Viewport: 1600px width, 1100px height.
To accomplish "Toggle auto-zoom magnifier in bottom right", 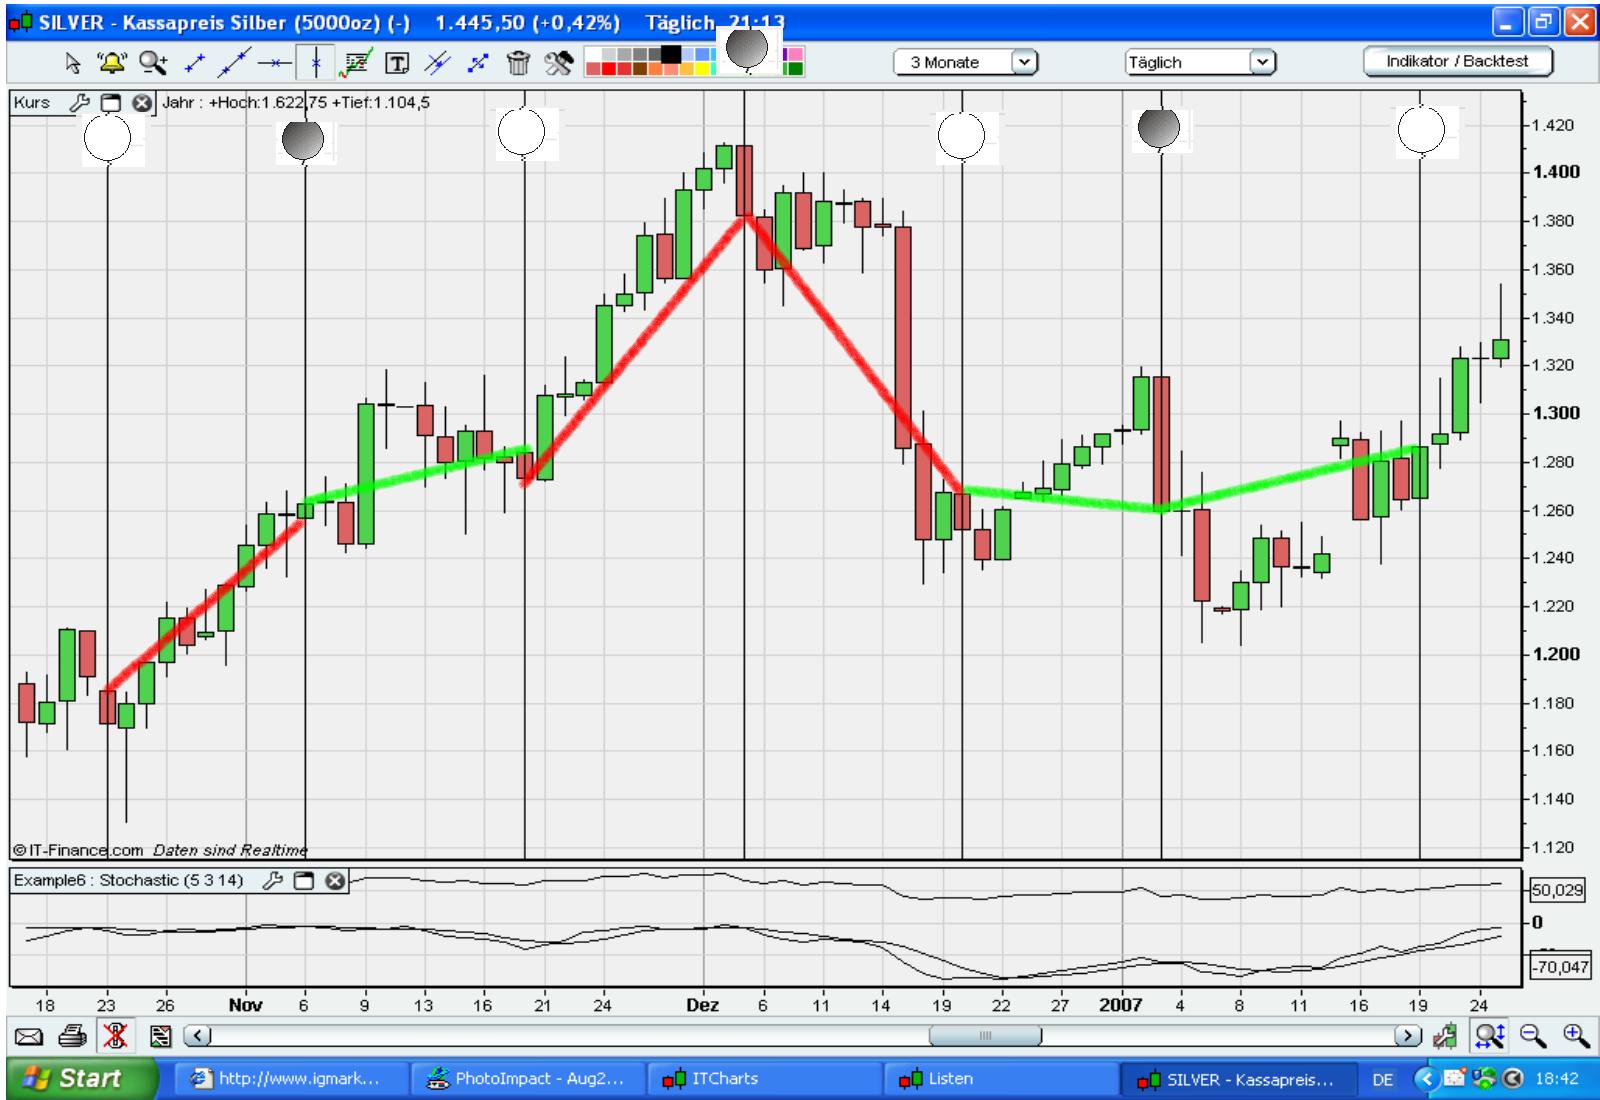I will (1489, 1036).
